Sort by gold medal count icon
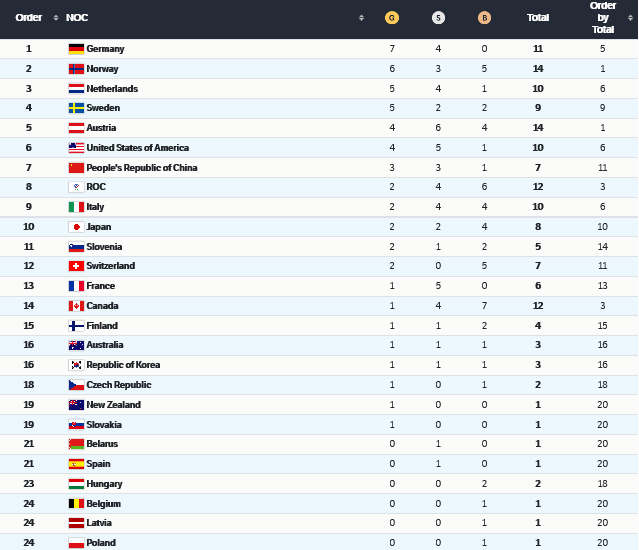 click(x=392, y=18)
